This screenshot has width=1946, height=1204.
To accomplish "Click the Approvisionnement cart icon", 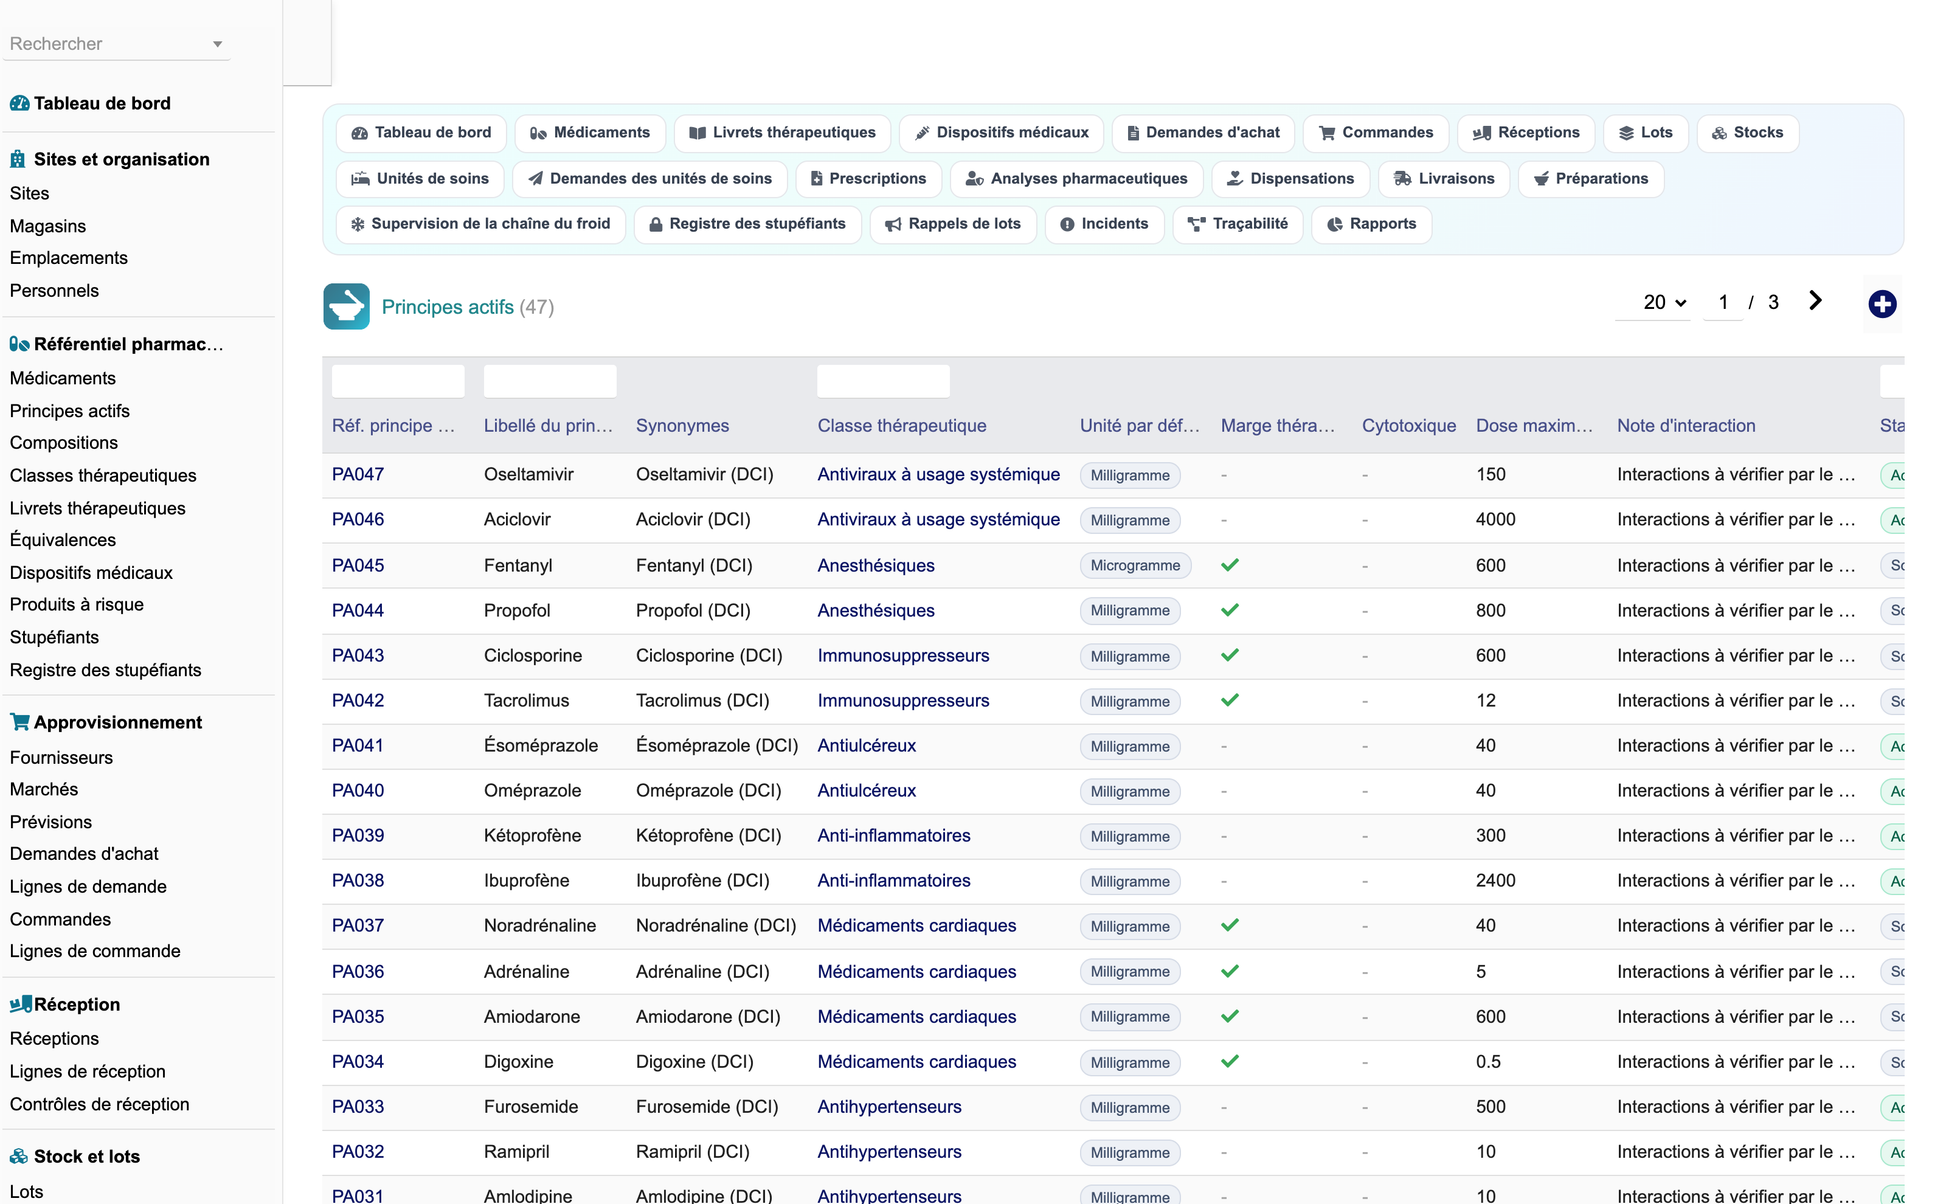I will pos(19,722).
